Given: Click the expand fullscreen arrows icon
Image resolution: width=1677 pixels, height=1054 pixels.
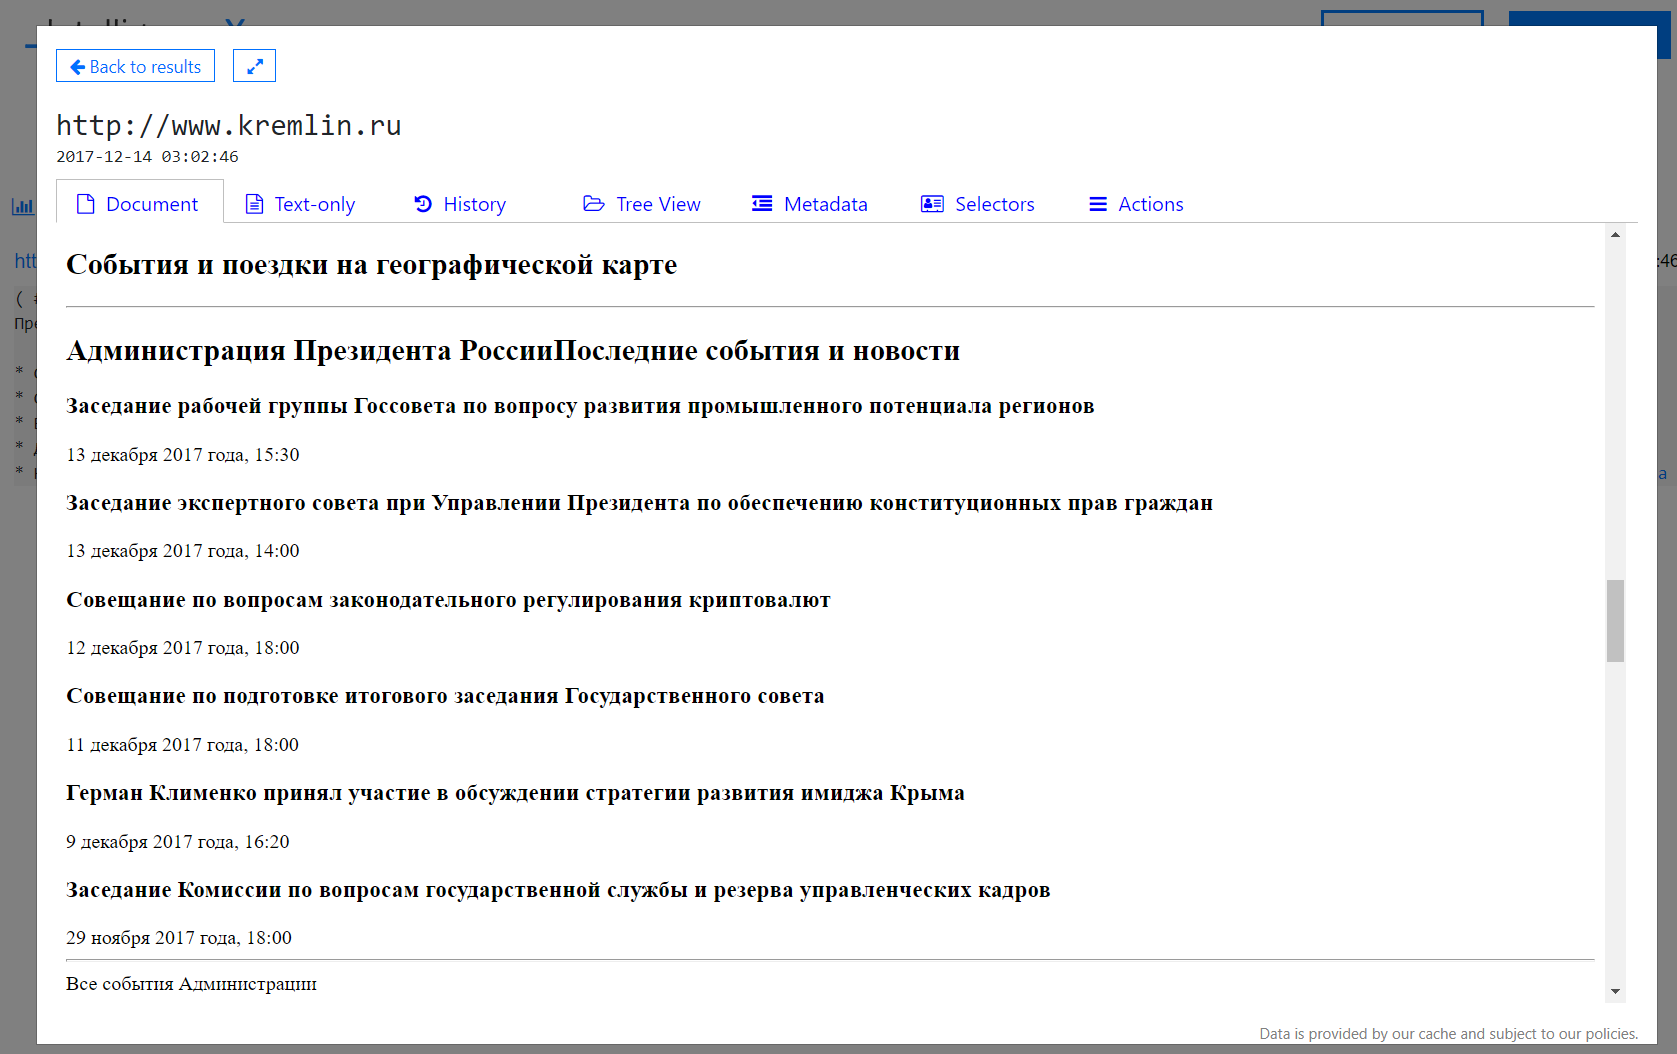Looking at the screenshot, I should click(254, 66).
